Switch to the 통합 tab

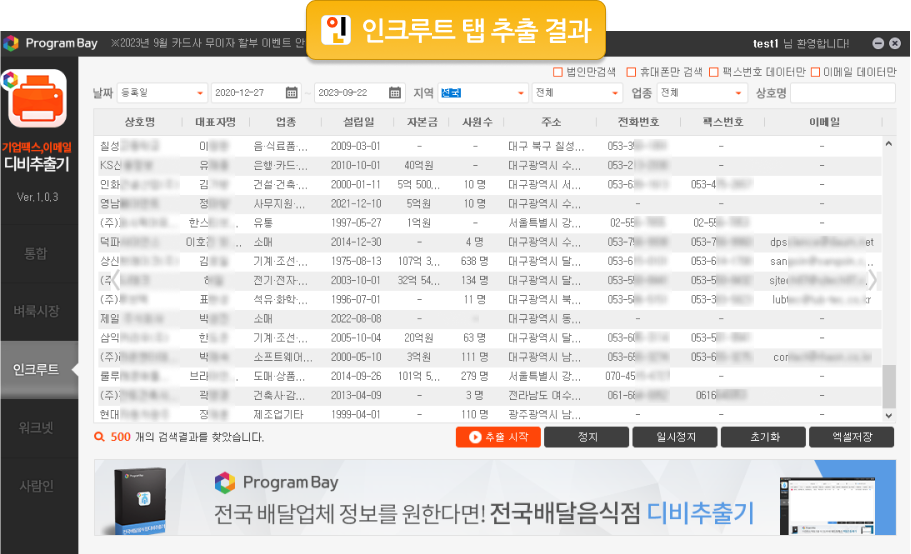[36, 253]
